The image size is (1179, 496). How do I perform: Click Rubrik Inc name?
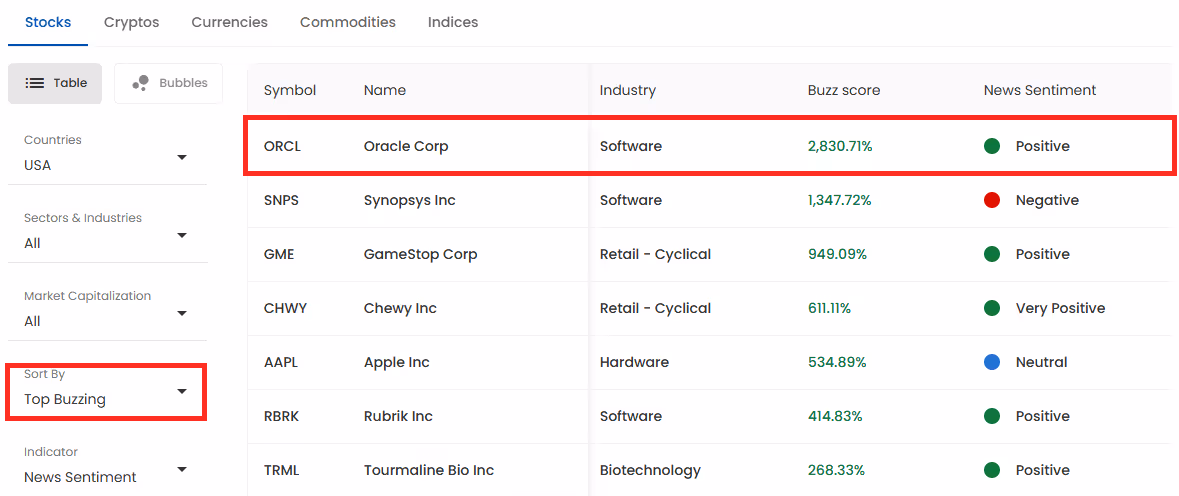pos(399,417)
